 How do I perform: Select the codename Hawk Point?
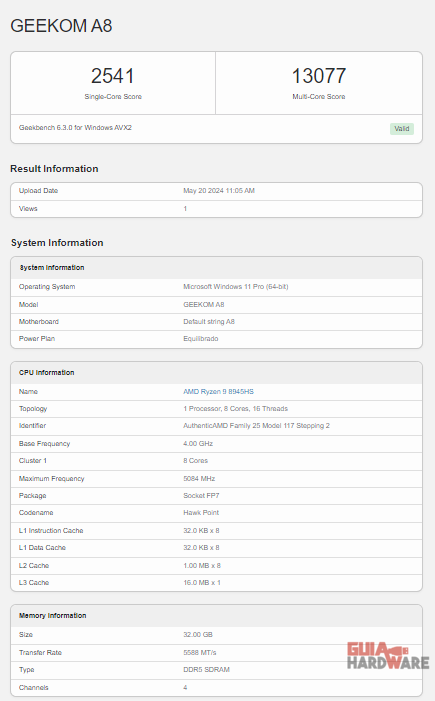(201, 513)
